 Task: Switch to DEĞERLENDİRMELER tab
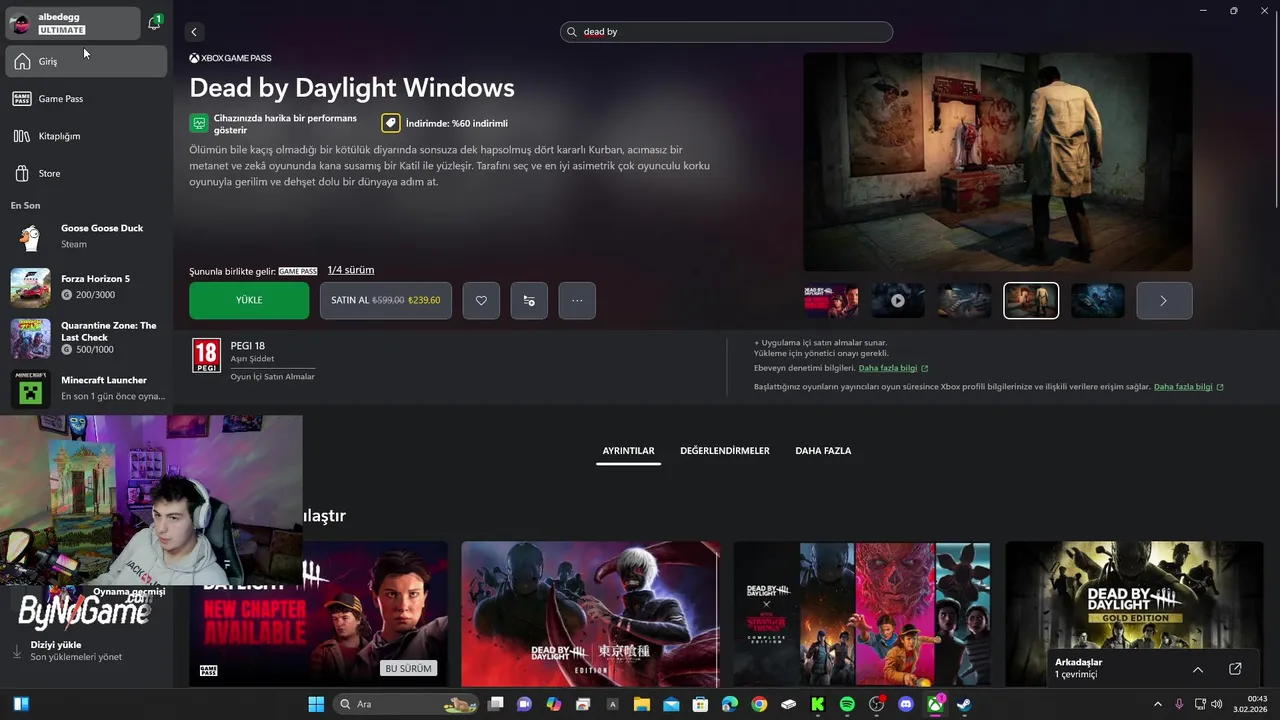(725, 451)
